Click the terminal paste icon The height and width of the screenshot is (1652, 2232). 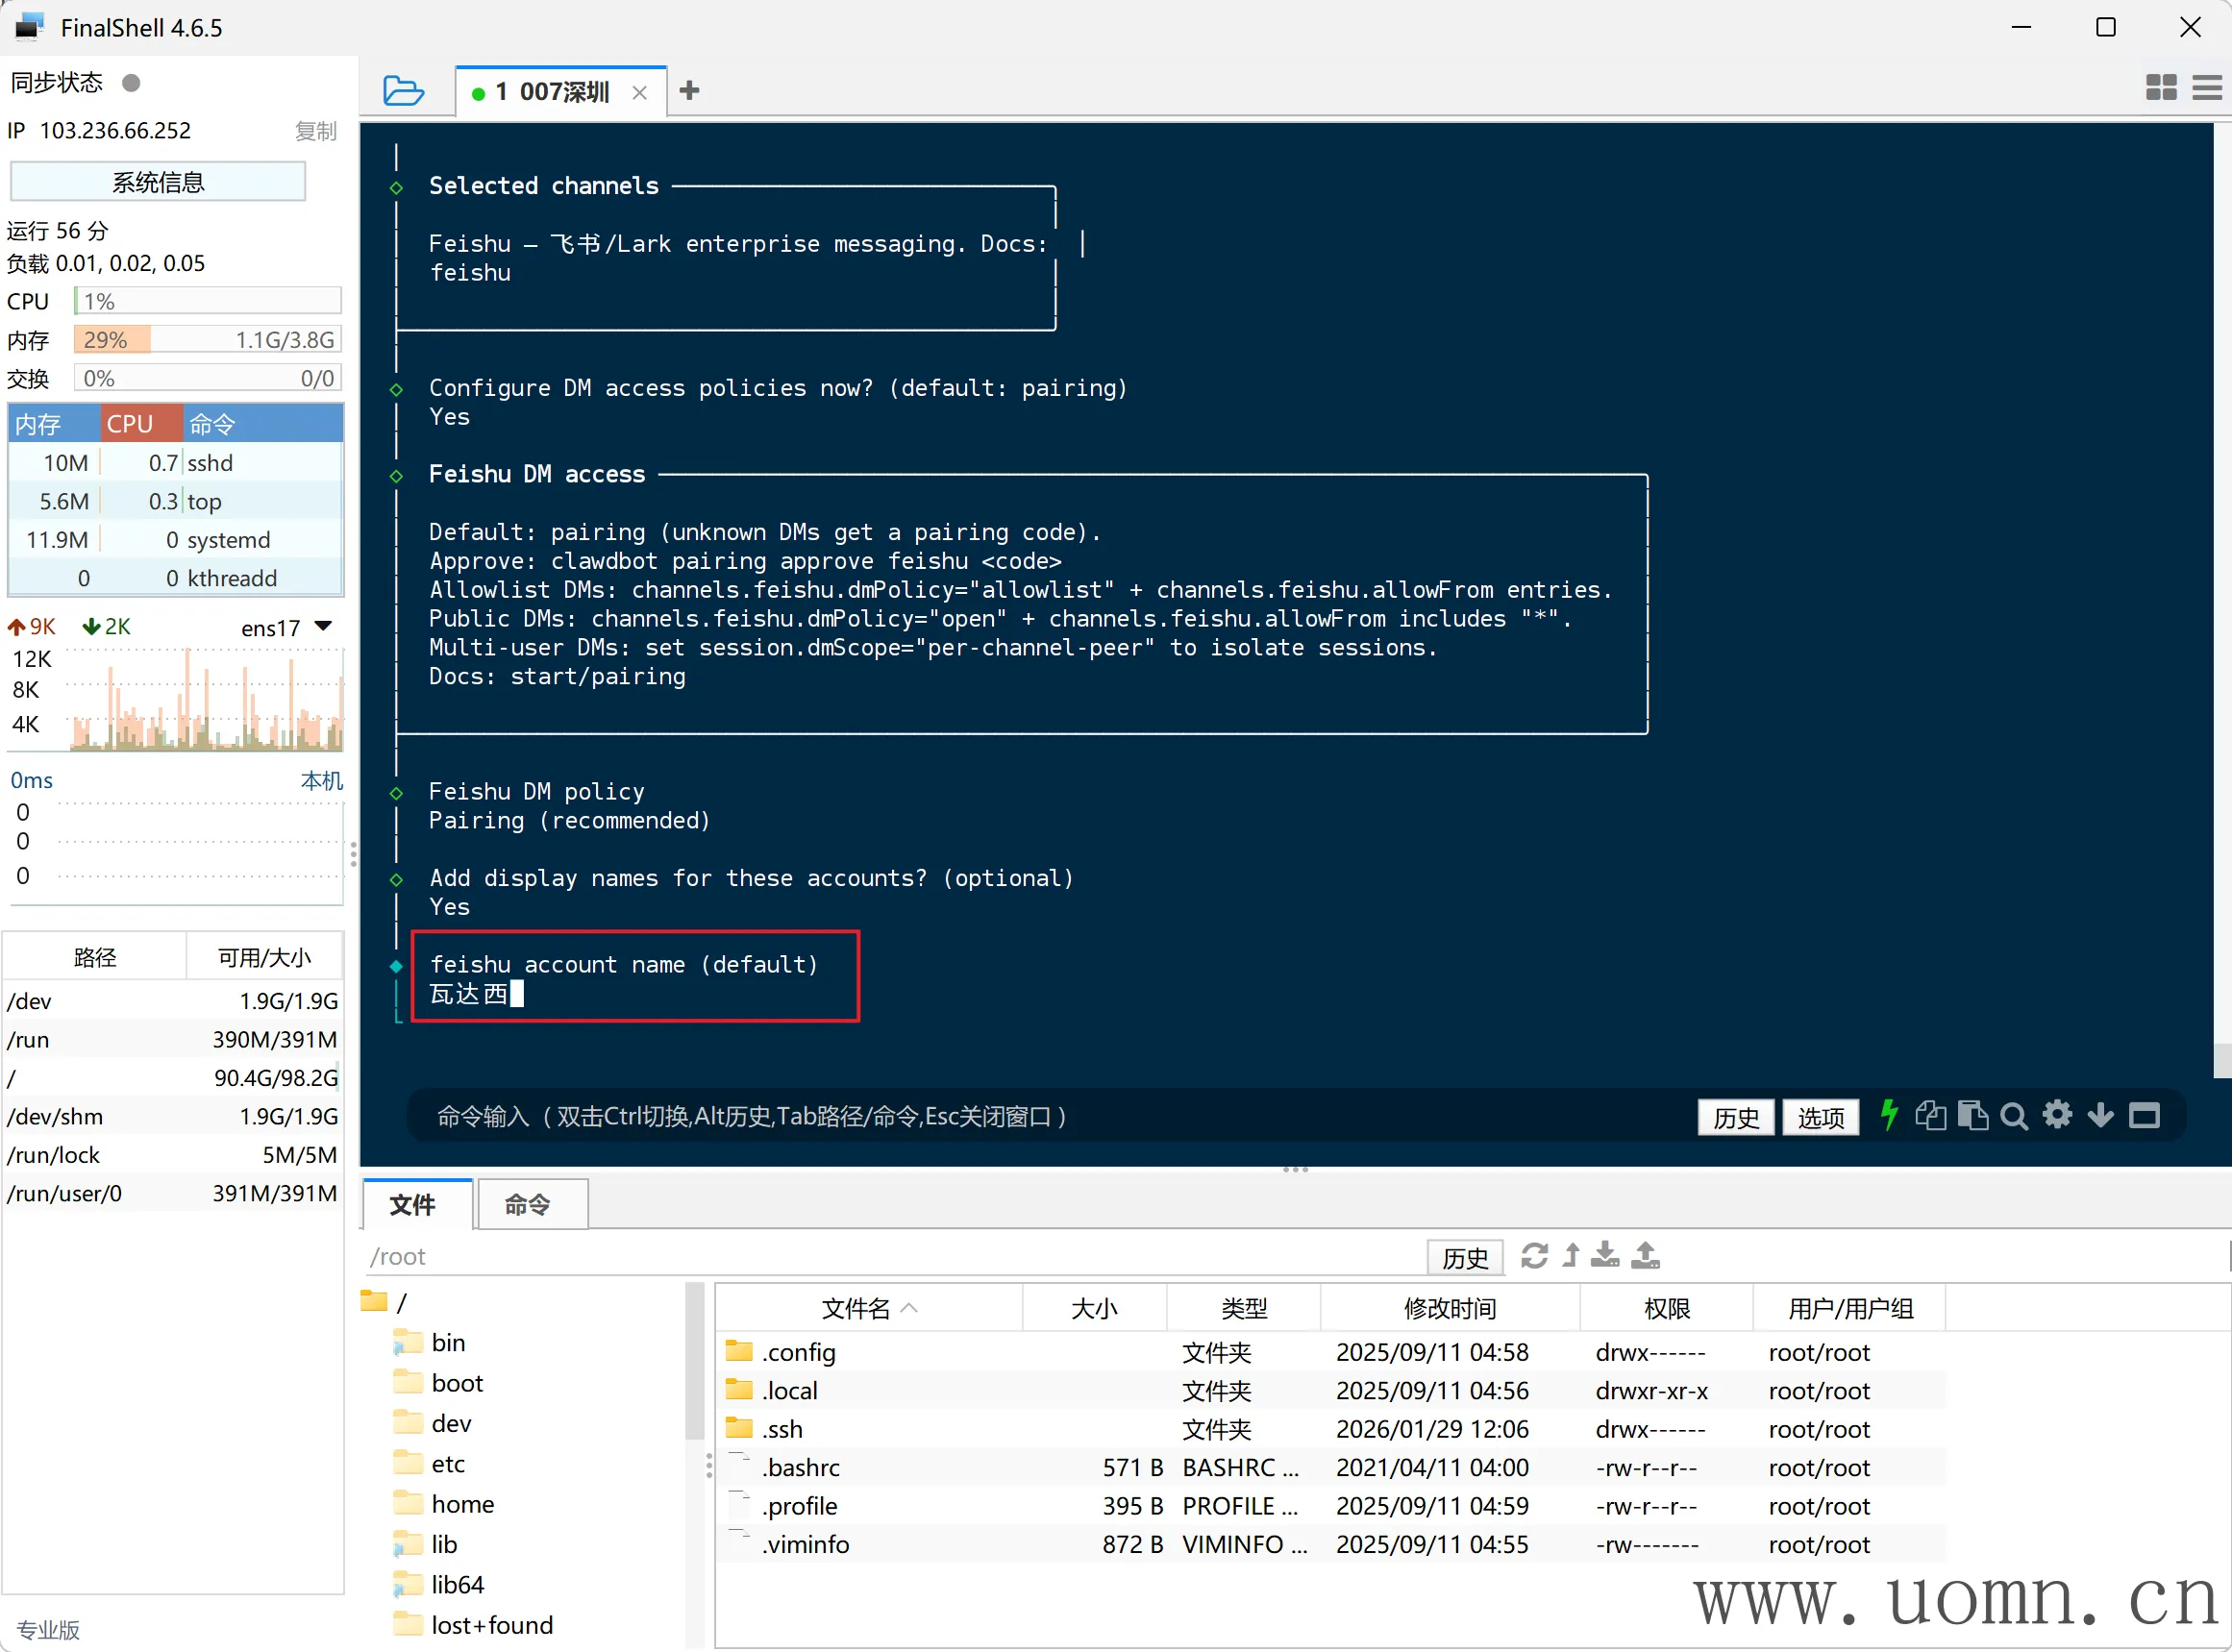[x=1972, y=1115]
